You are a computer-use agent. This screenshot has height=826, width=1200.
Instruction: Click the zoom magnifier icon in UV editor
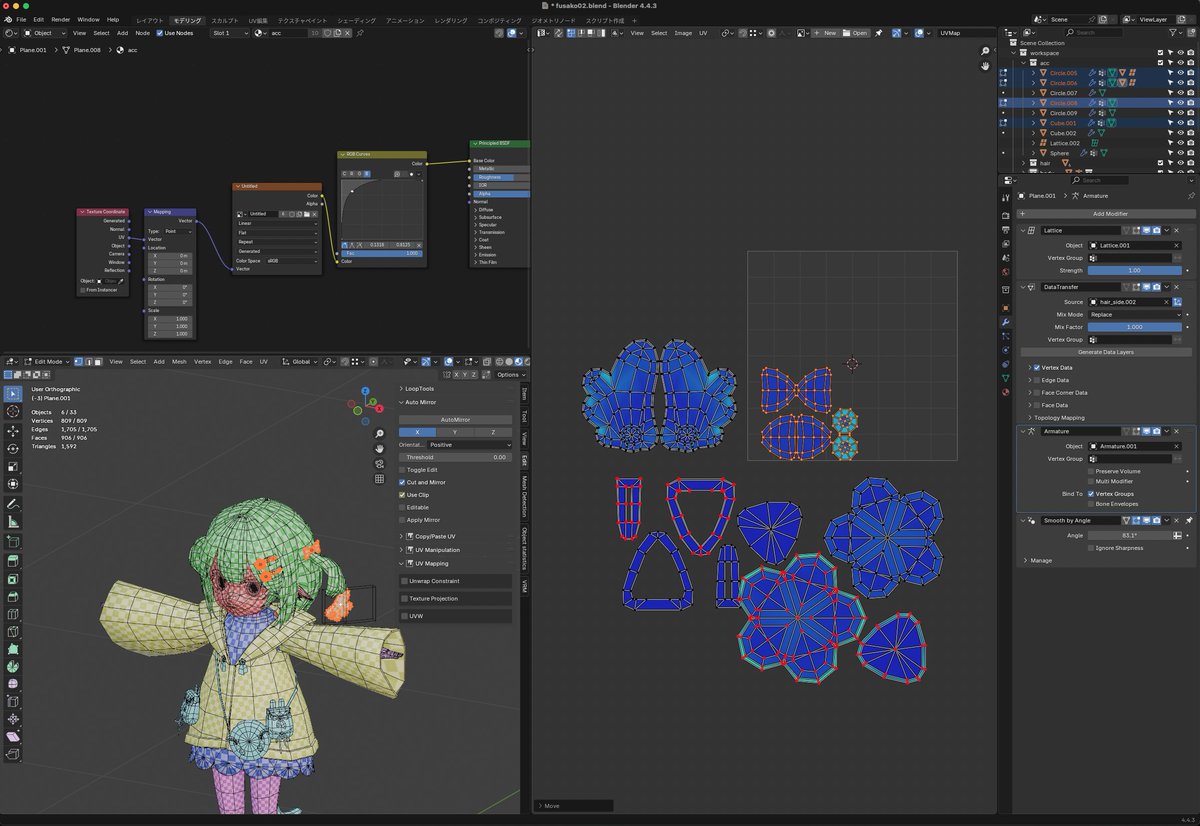(985, 51)
